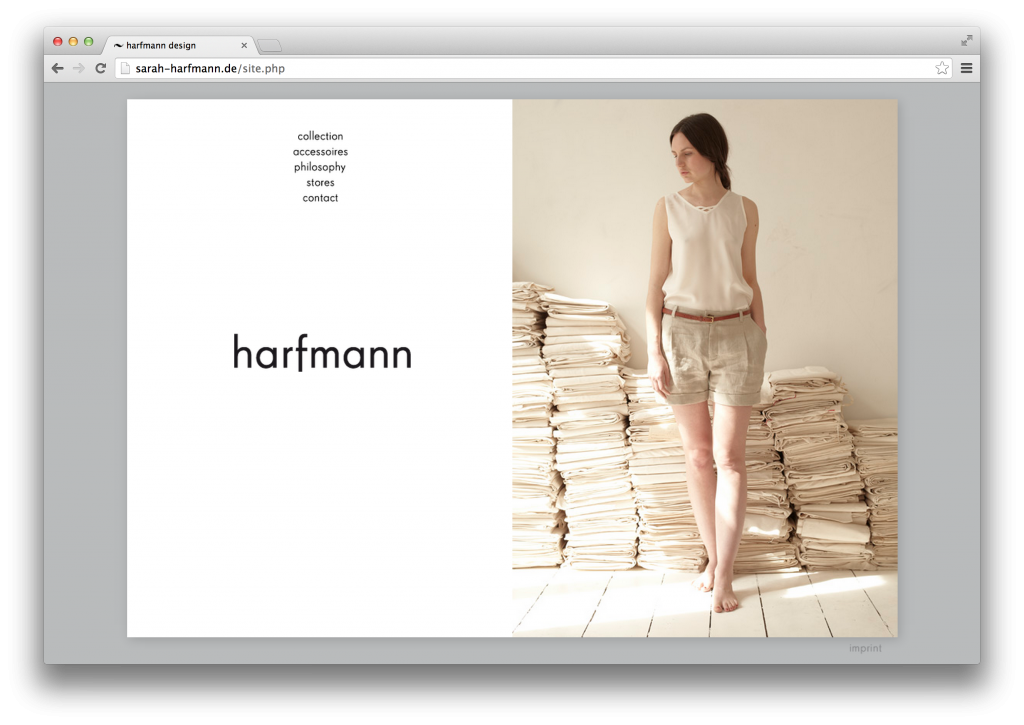
Task: Open the contact page
Action: 320,198
